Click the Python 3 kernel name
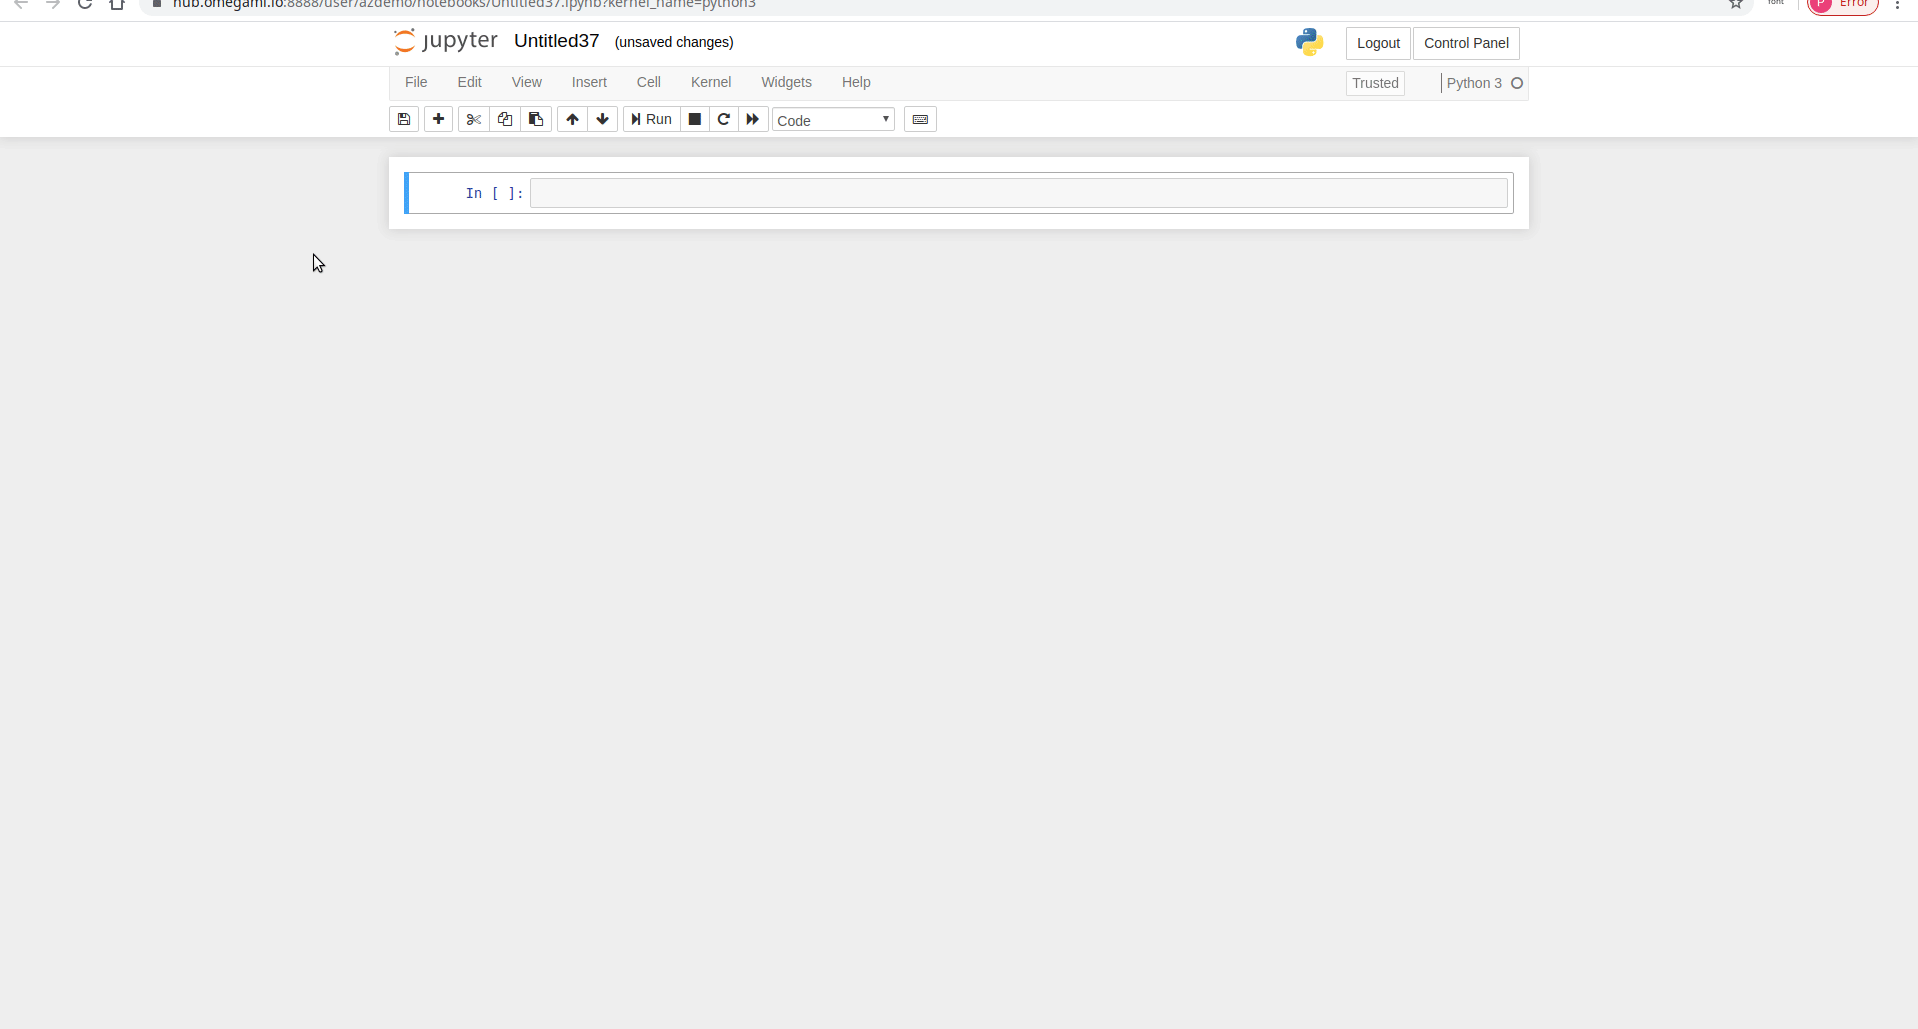The width and height of the screenshot is (1918, 1029). coord(1474,83)
